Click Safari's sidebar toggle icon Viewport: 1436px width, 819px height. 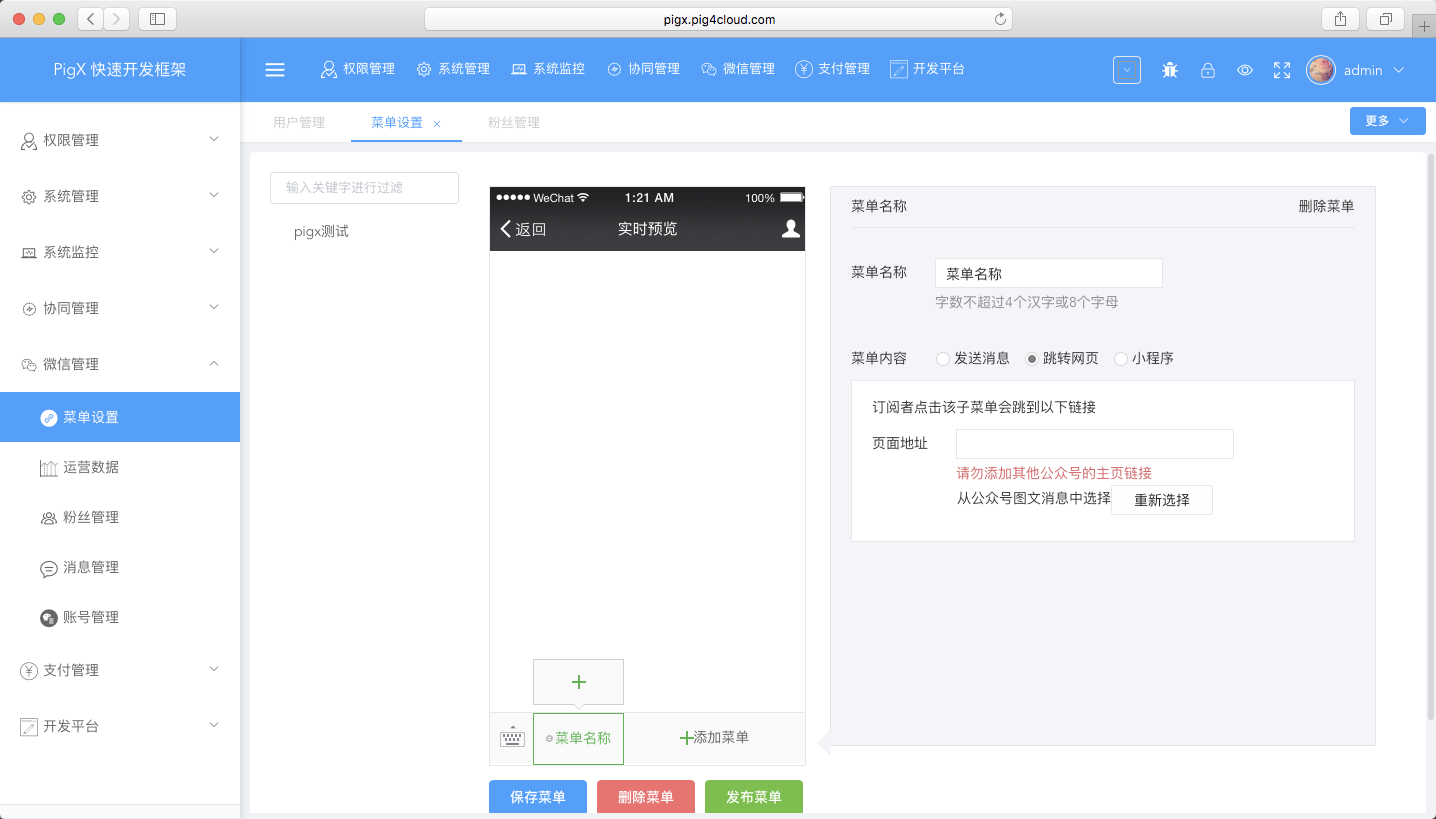tap(157, 19)
